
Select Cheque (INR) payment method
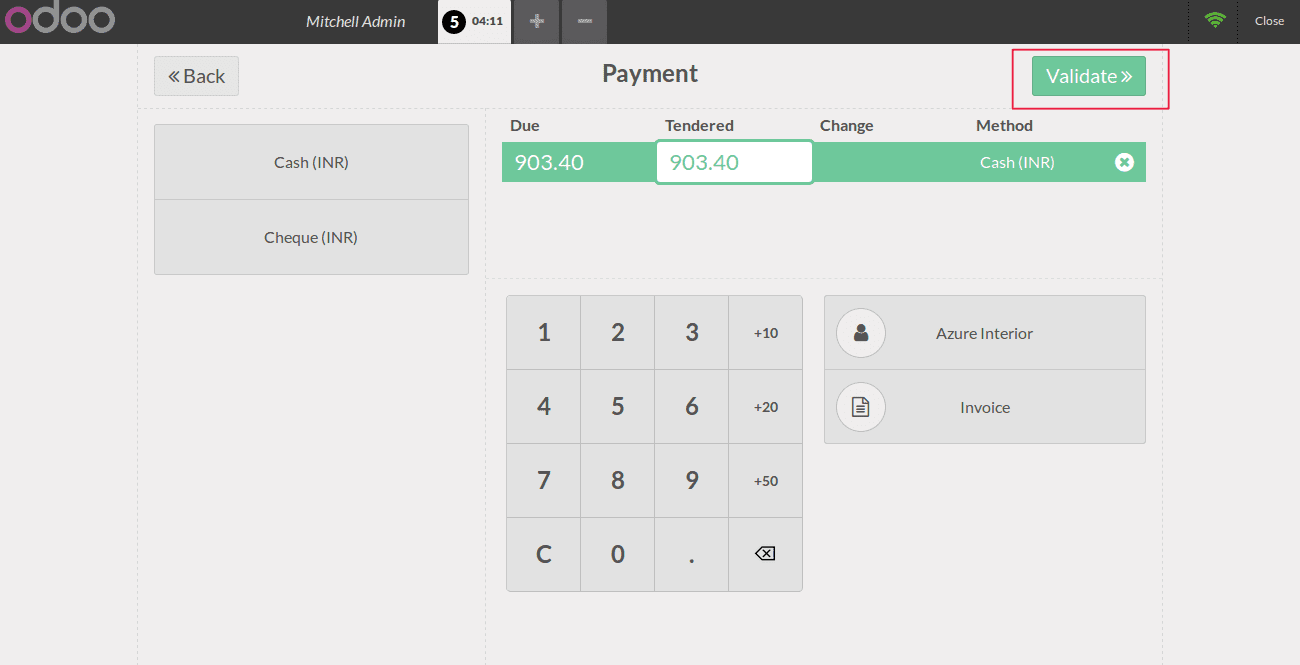tap(311, 237)
